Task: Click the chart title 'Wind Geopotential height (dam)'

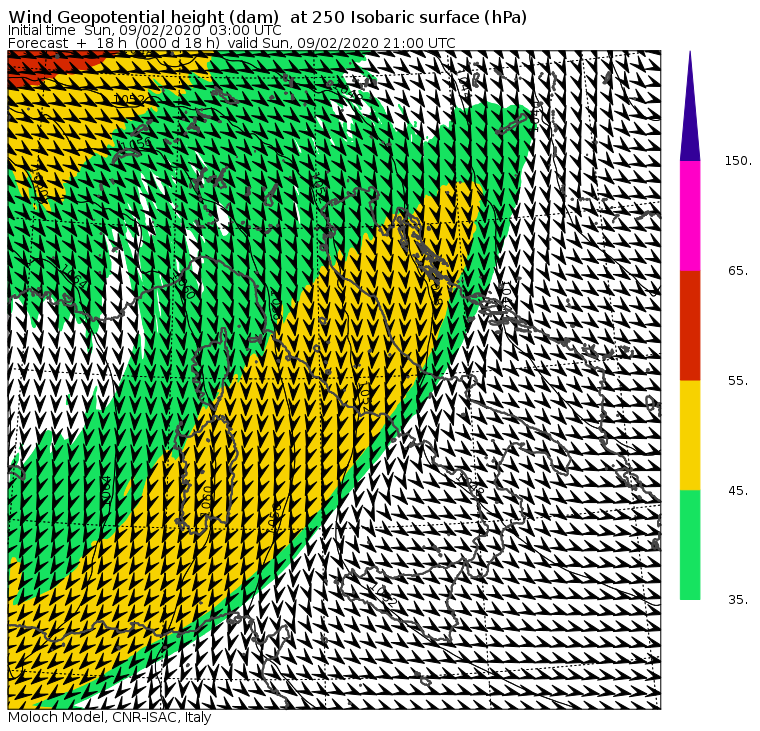Action: coord(143,17)
